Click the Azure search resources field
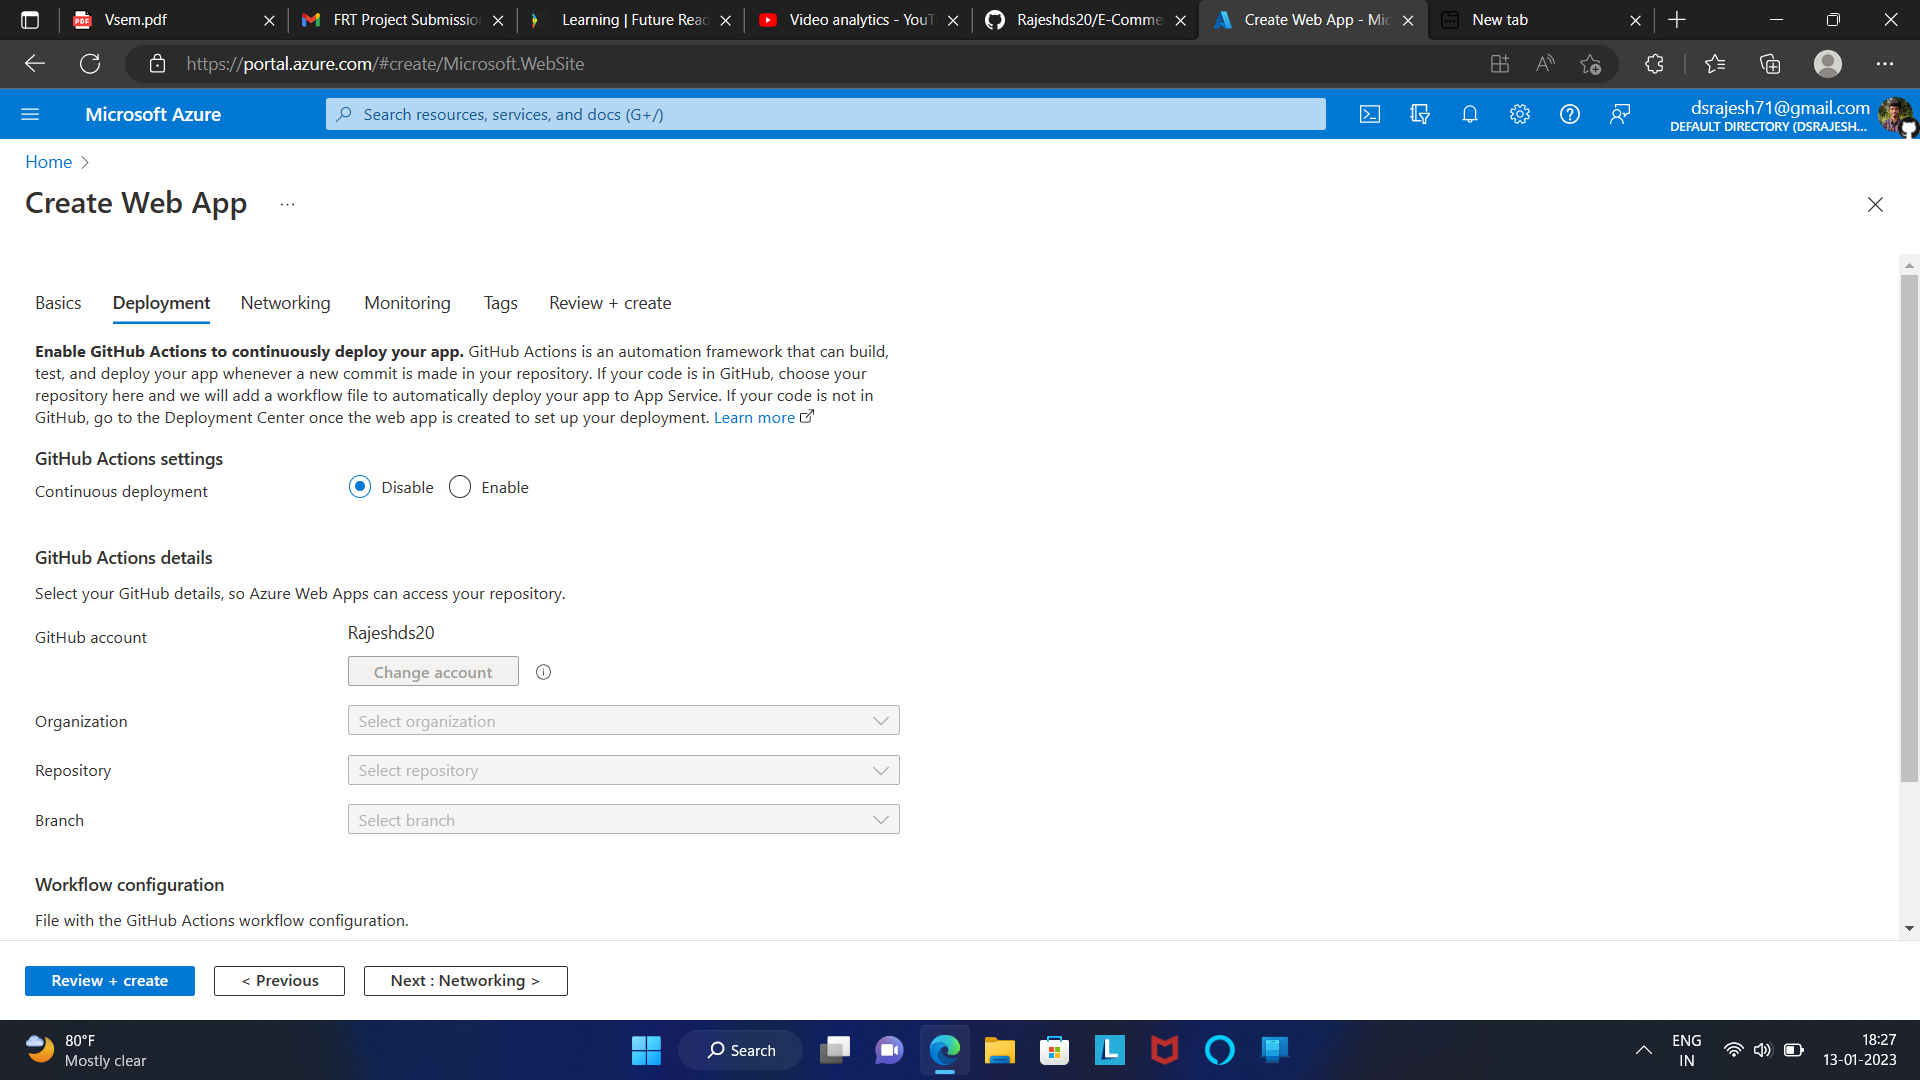 click(x=825, y=114)
